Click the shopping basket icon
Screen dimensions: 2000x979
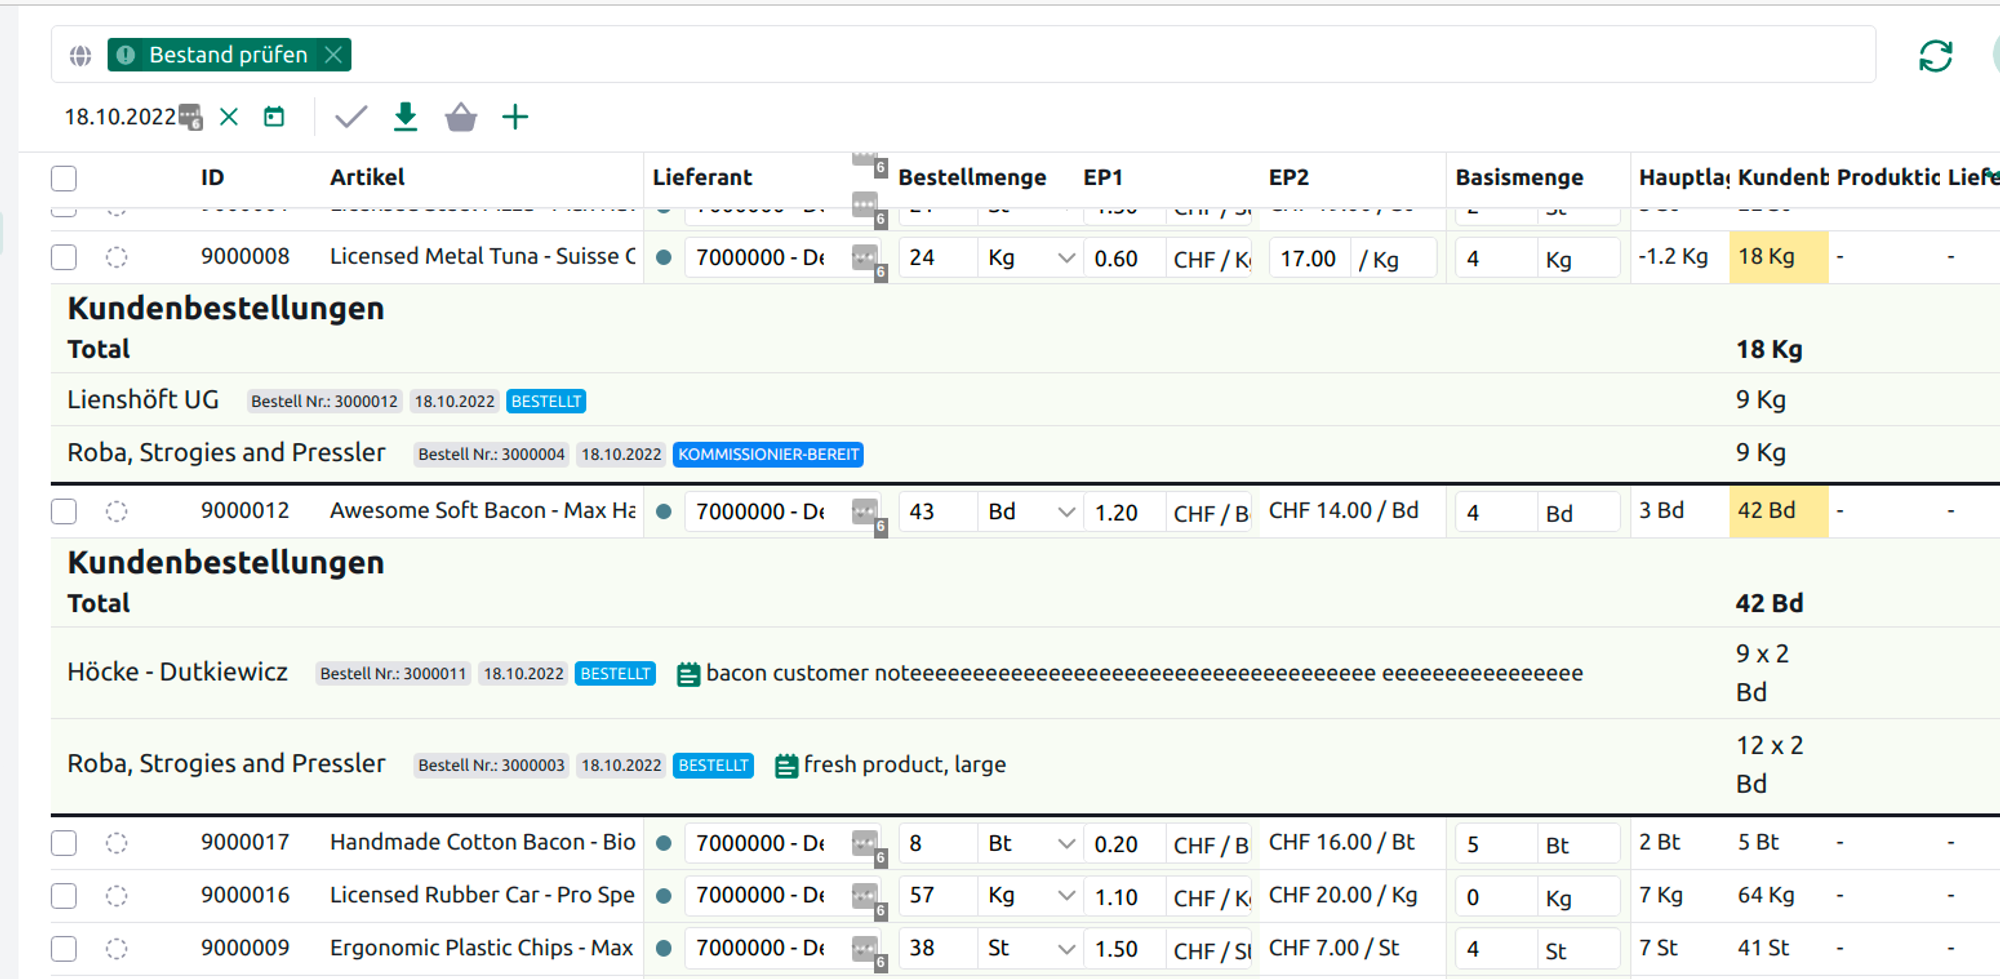[x=460, y=117]
